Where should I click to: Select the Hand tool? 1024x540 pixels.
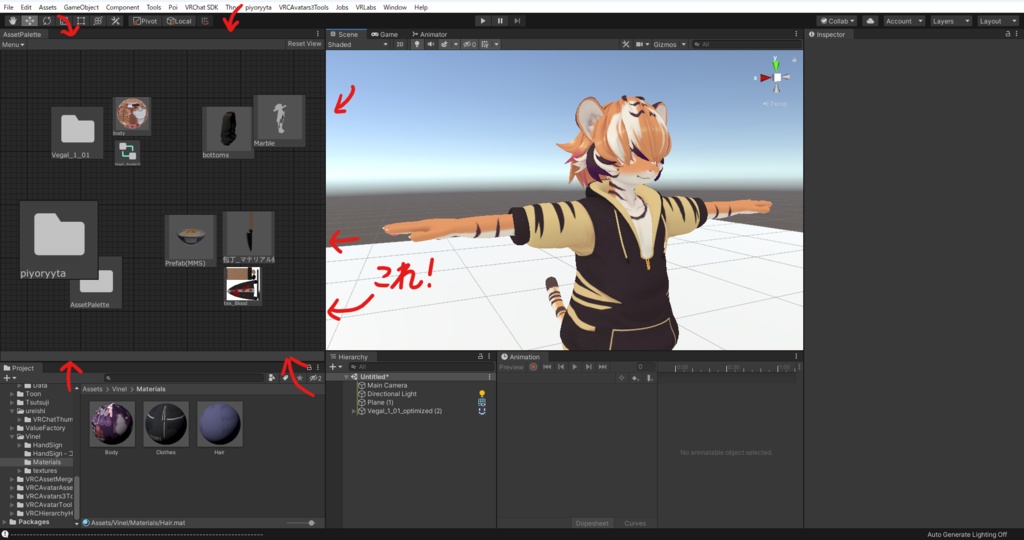(12, 21)
